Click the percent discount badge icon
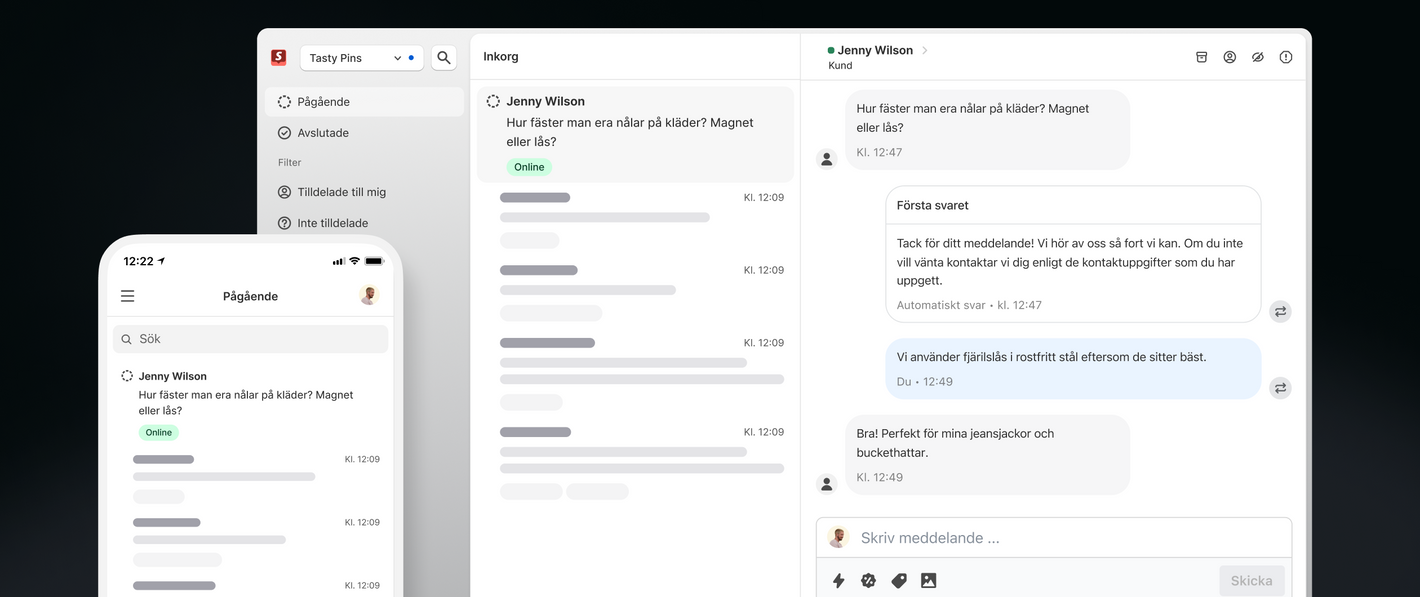Viewport: 1420px width, 597px height. click(869, 581)
